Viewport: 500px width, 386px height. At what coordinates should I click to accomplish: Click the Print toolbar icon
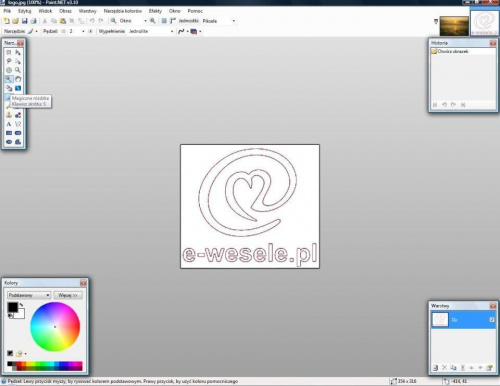click(33, 21)
